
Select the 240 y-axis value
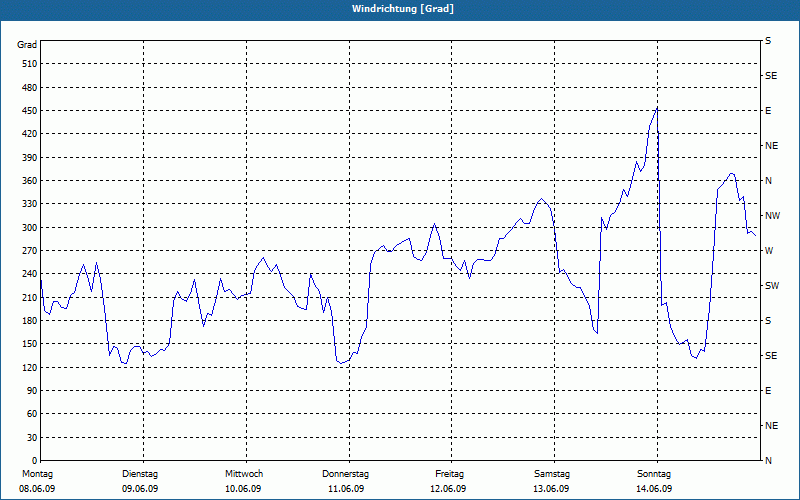(x=30, y=273)
